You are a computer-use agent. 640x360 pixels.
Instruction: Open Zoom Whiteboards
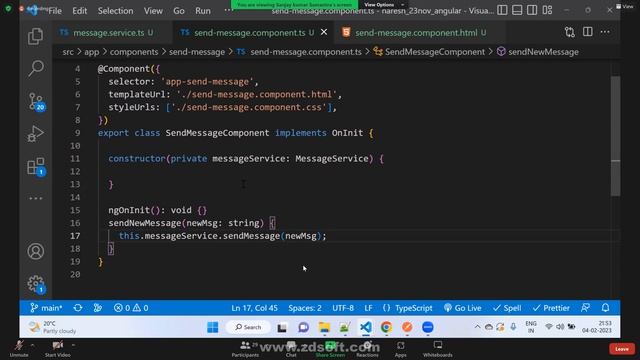coord(438,348)
